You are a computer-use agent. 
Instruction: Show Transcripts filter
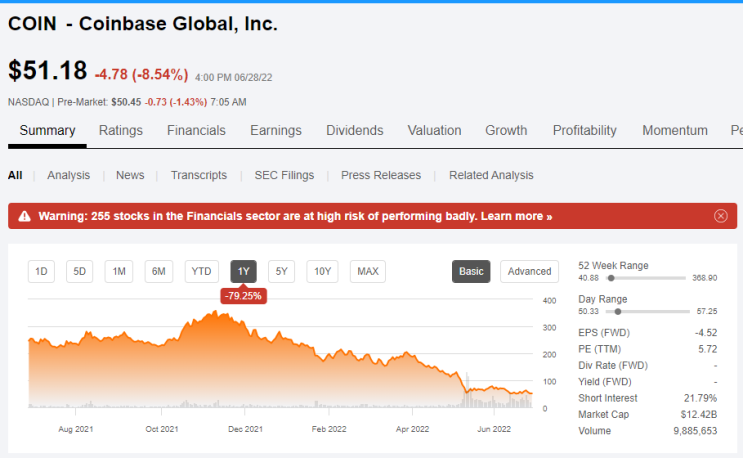[199, 175]
